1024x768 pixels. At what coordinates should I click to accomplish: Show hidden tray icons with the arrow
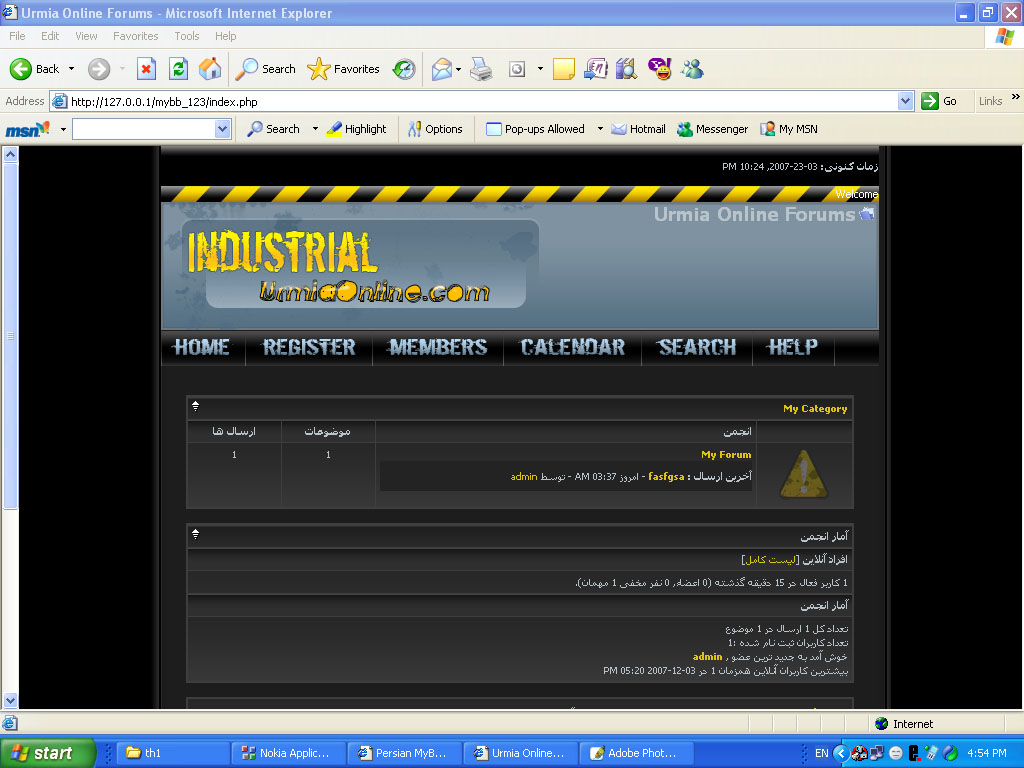pos(841,753)
